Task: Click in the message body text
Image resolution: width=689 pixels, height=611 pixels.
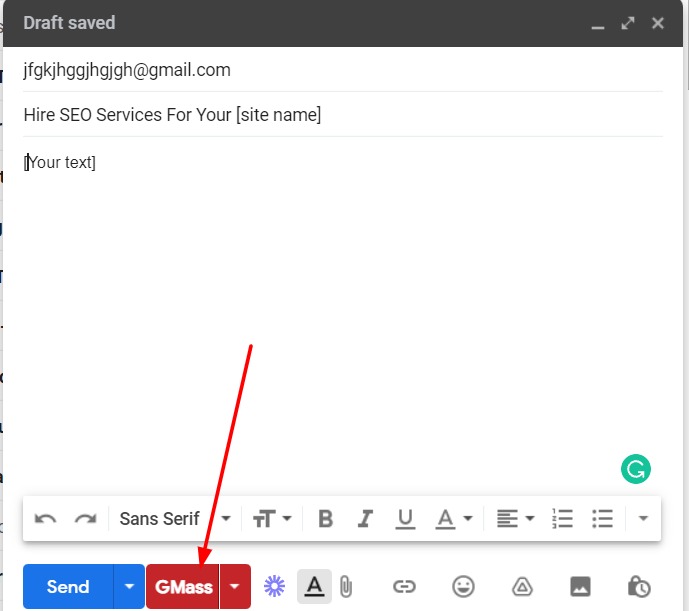Action: coord(60,162)
